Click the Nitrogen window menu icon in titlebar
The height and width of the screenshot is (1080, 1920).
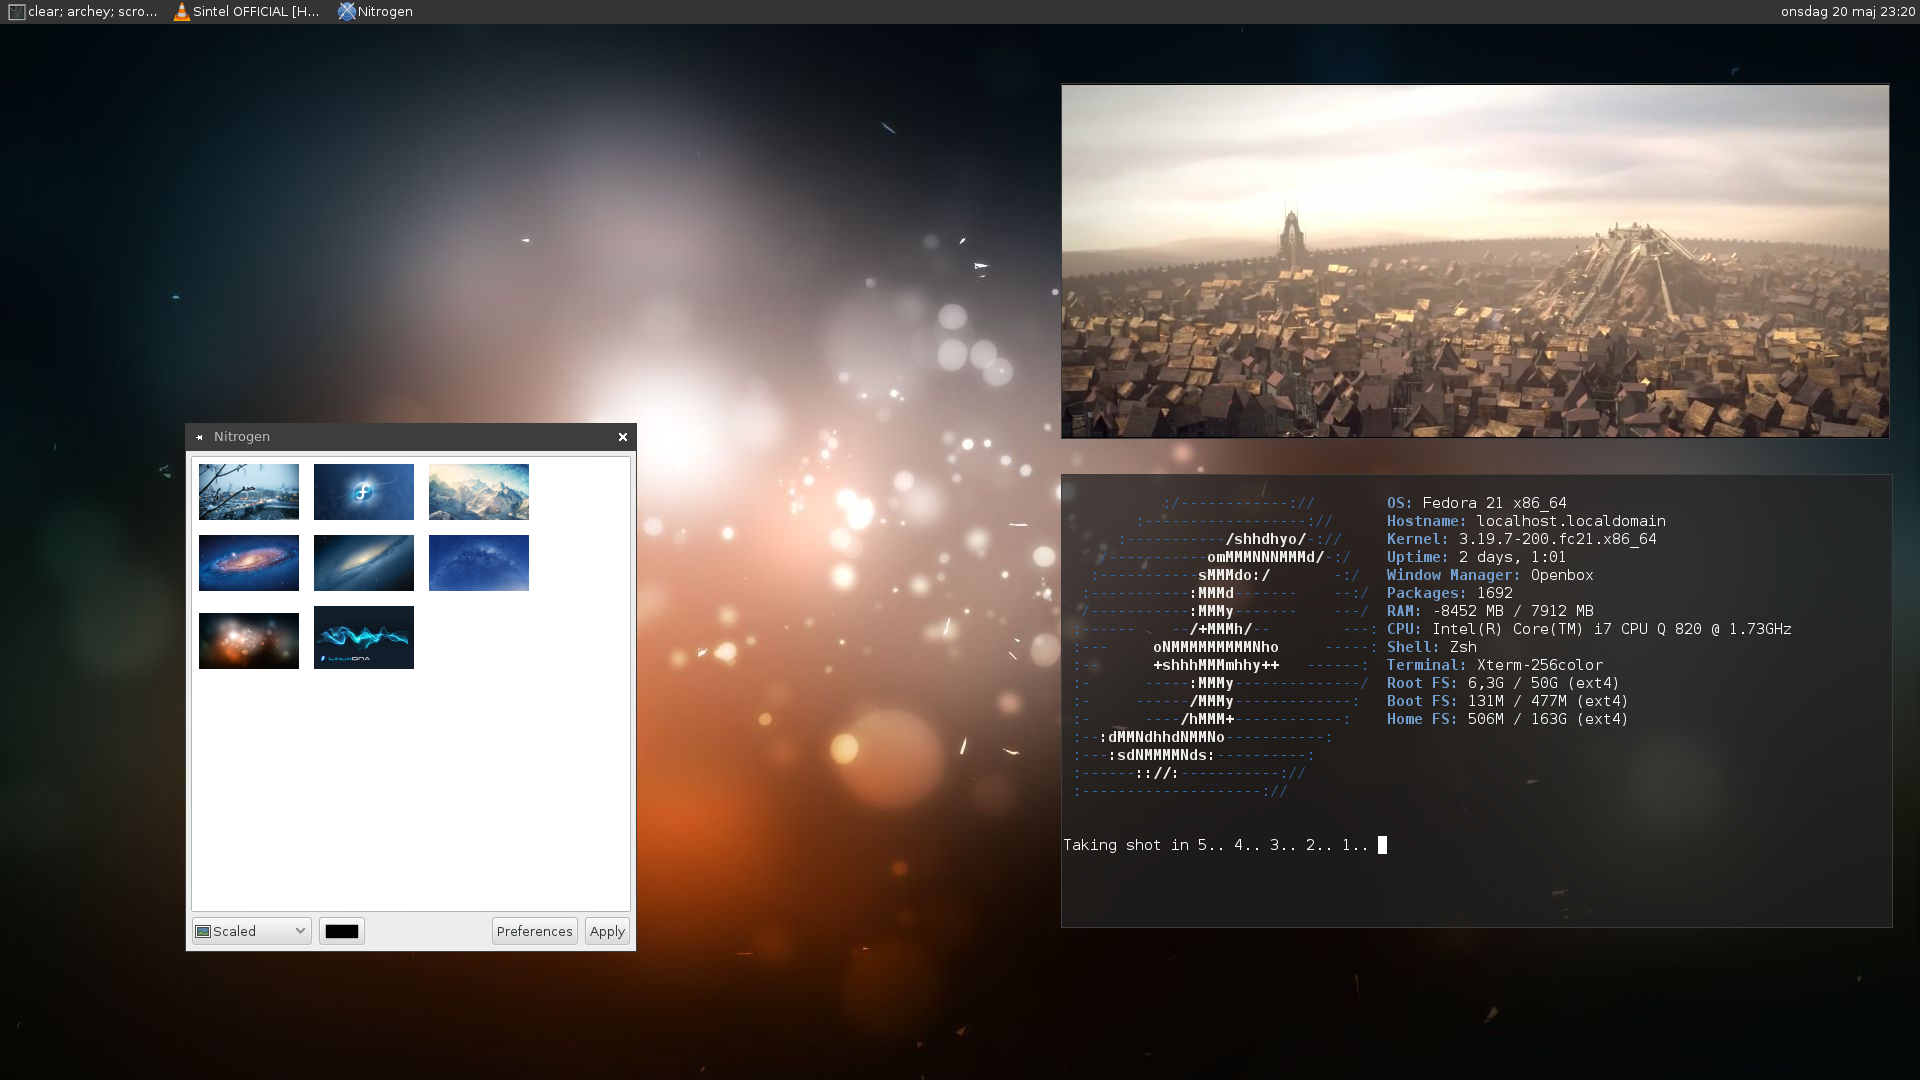click(199, 437)
